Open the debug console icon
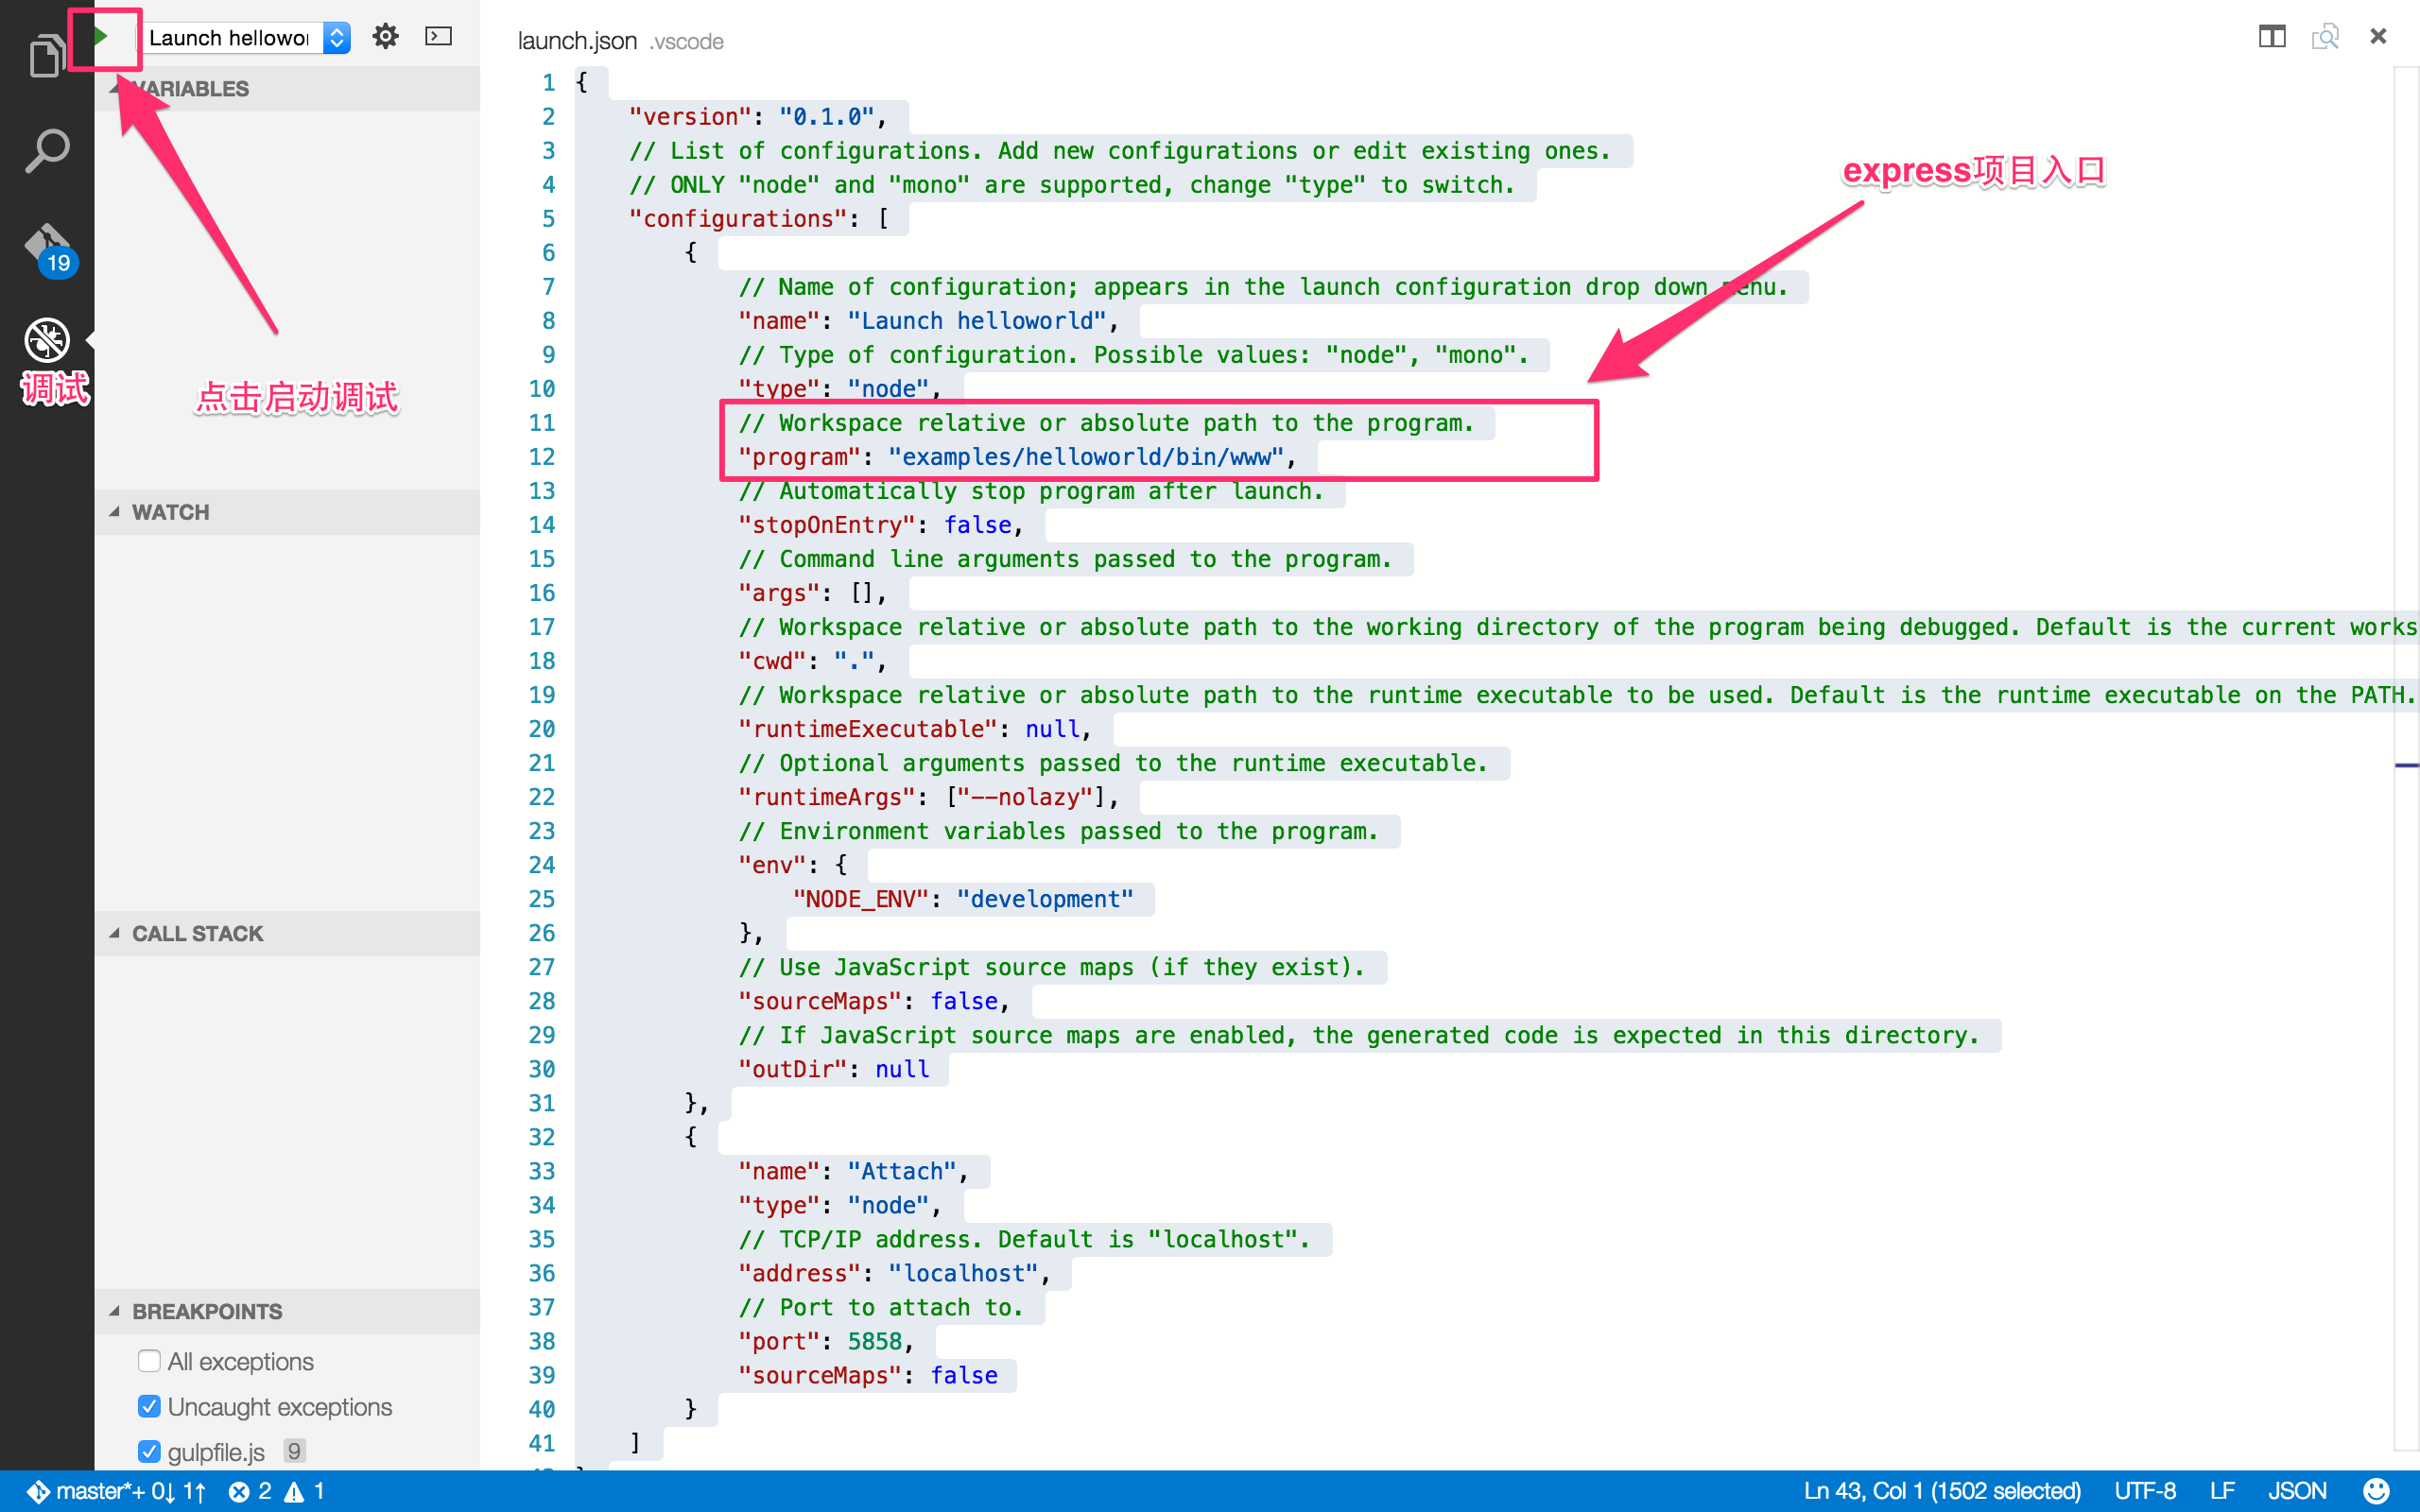The image size is (2420, 1512). (x=438, y=37)
